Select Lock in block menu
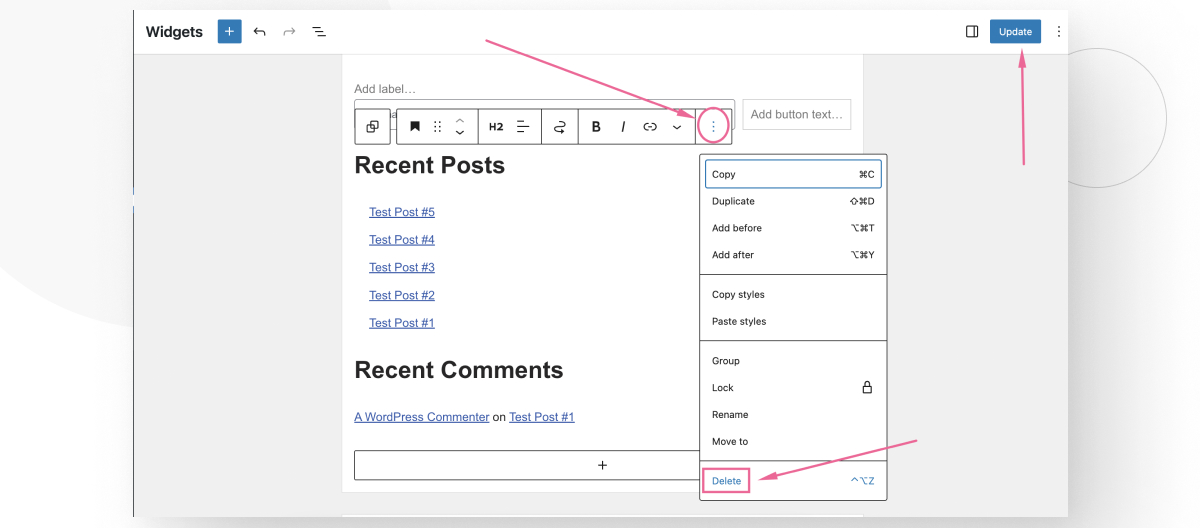 [x=793, y=388]
